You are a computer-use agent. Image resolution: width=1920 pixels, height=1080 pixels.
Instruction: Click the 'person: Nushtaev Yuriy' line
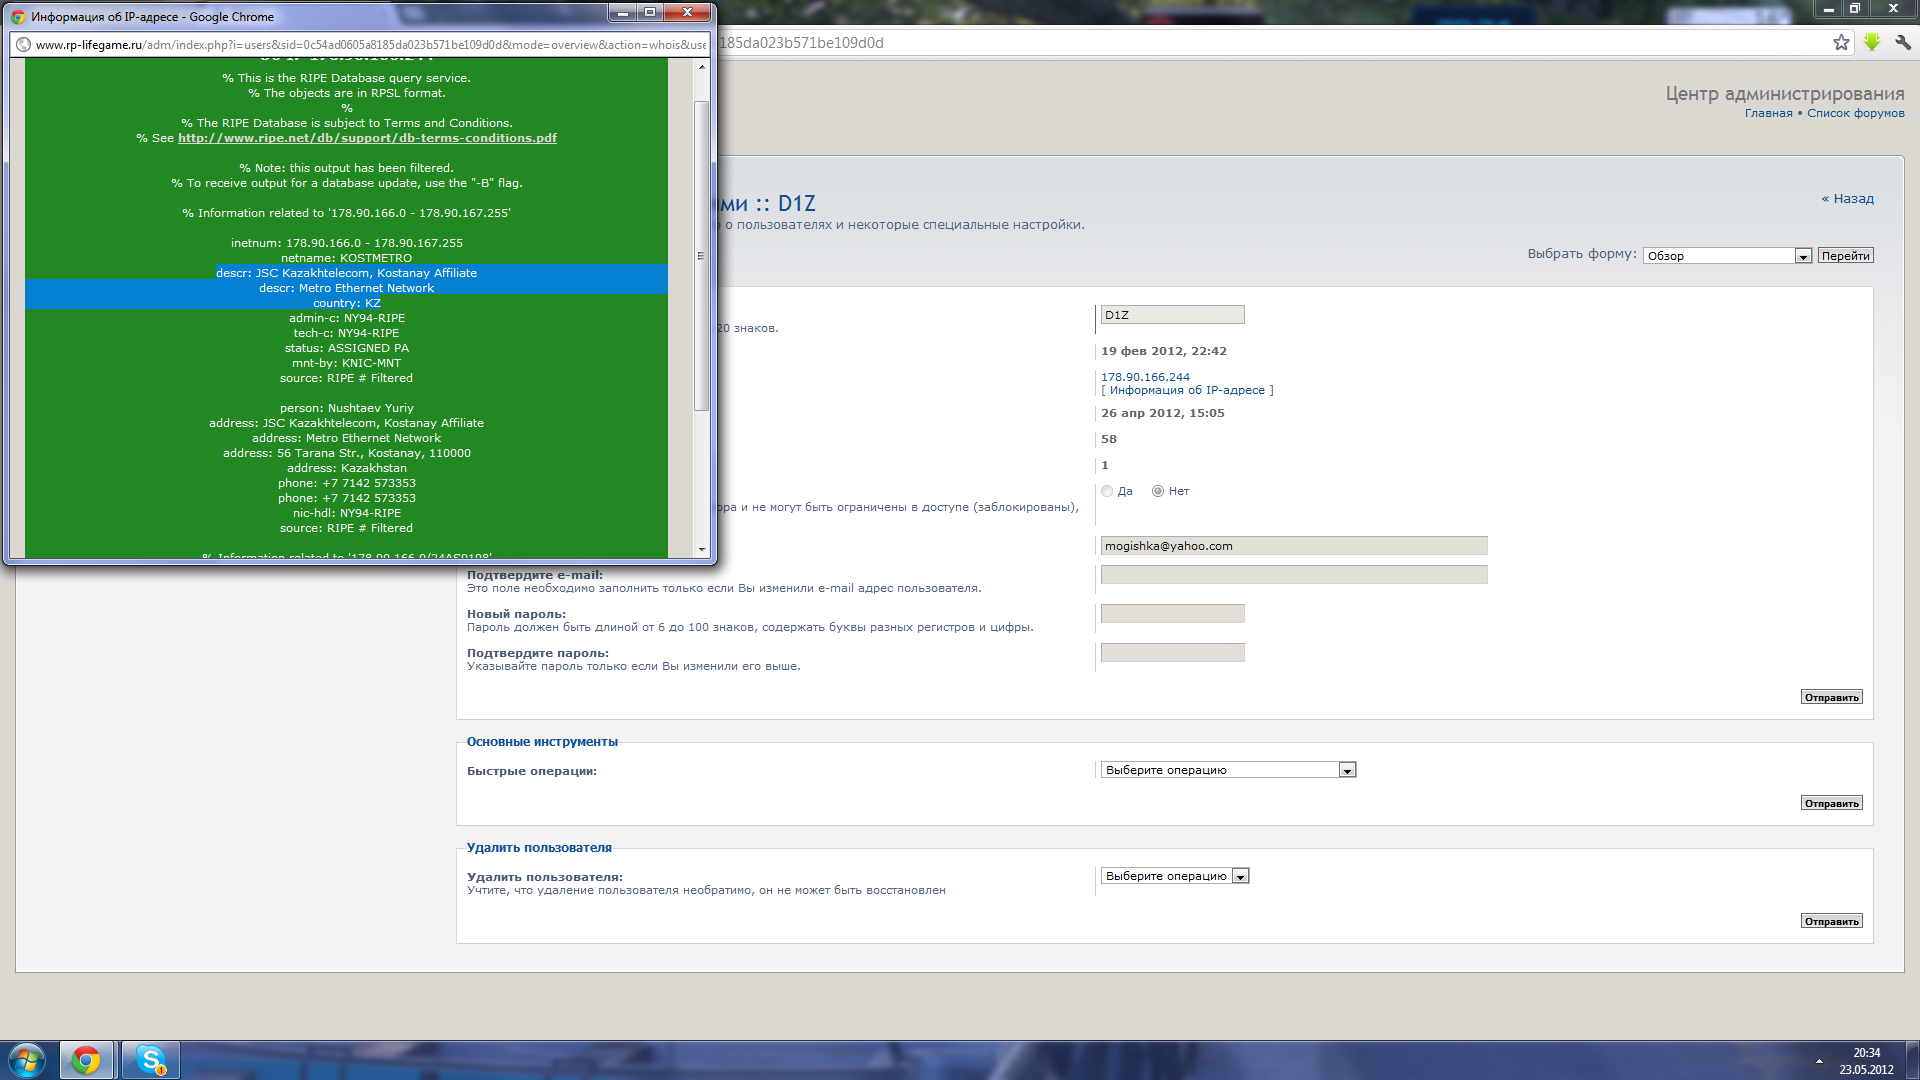(346, 408)
